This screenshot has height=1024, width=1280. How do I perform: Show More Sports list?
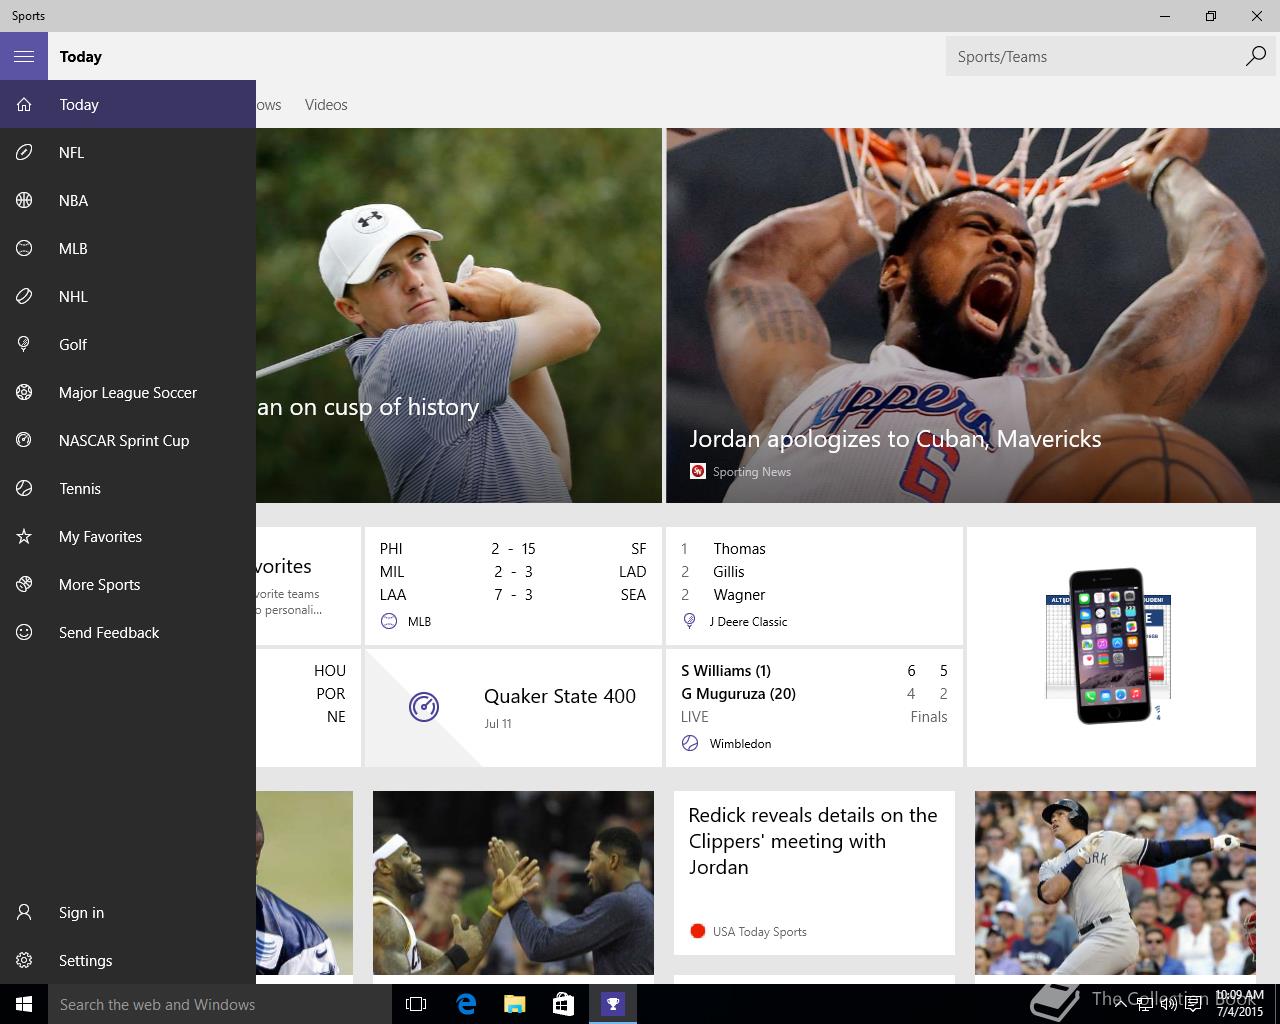click(128, 584)
